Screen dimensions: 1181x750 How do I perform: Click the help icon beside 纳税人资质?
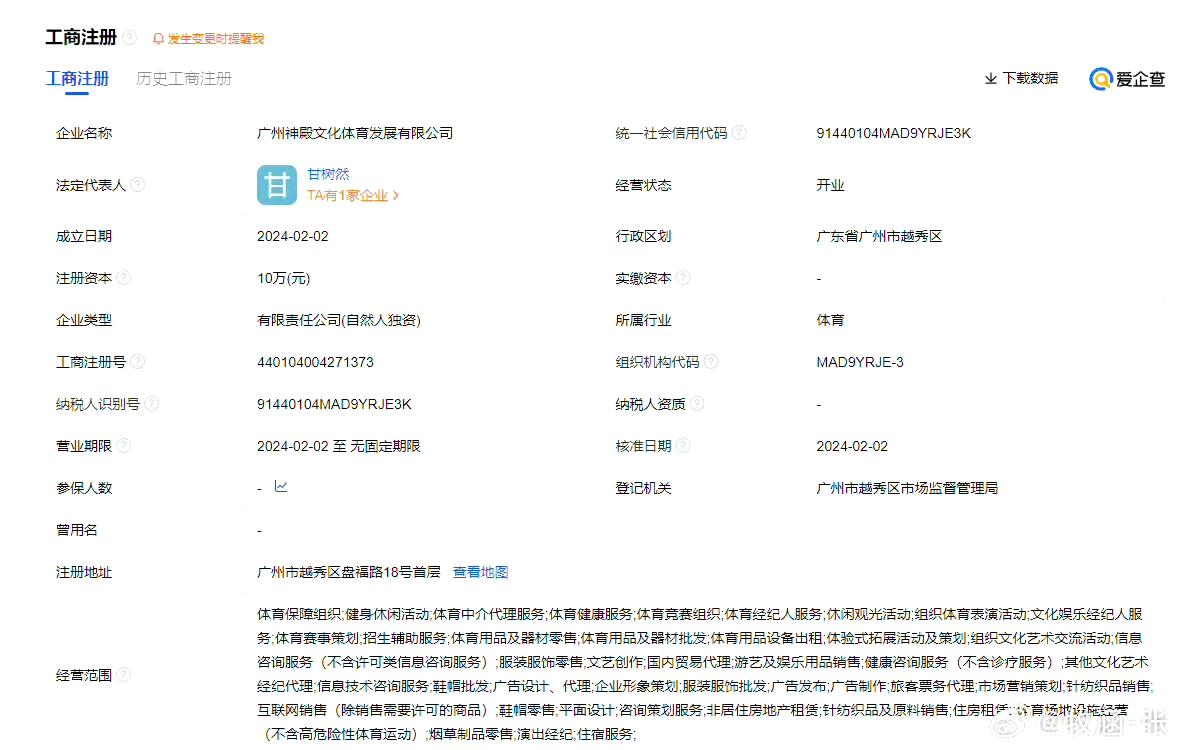tap(697, 403)
